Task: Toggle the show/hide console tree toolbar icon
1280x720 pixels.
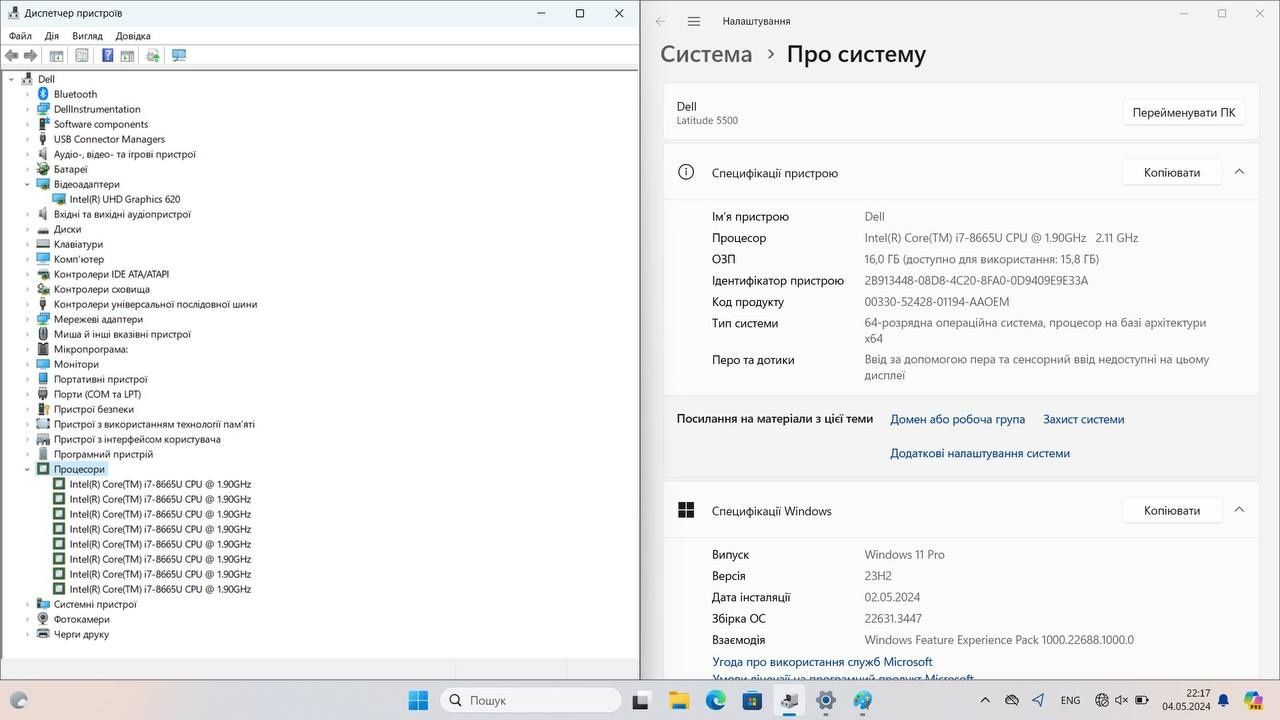Action: [x=56, y=56]
